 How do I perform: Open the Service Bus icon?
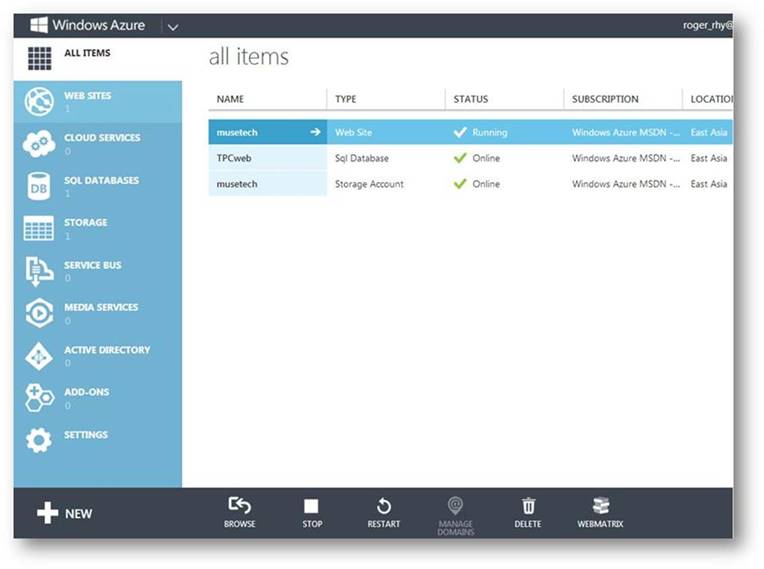point(38,271)
